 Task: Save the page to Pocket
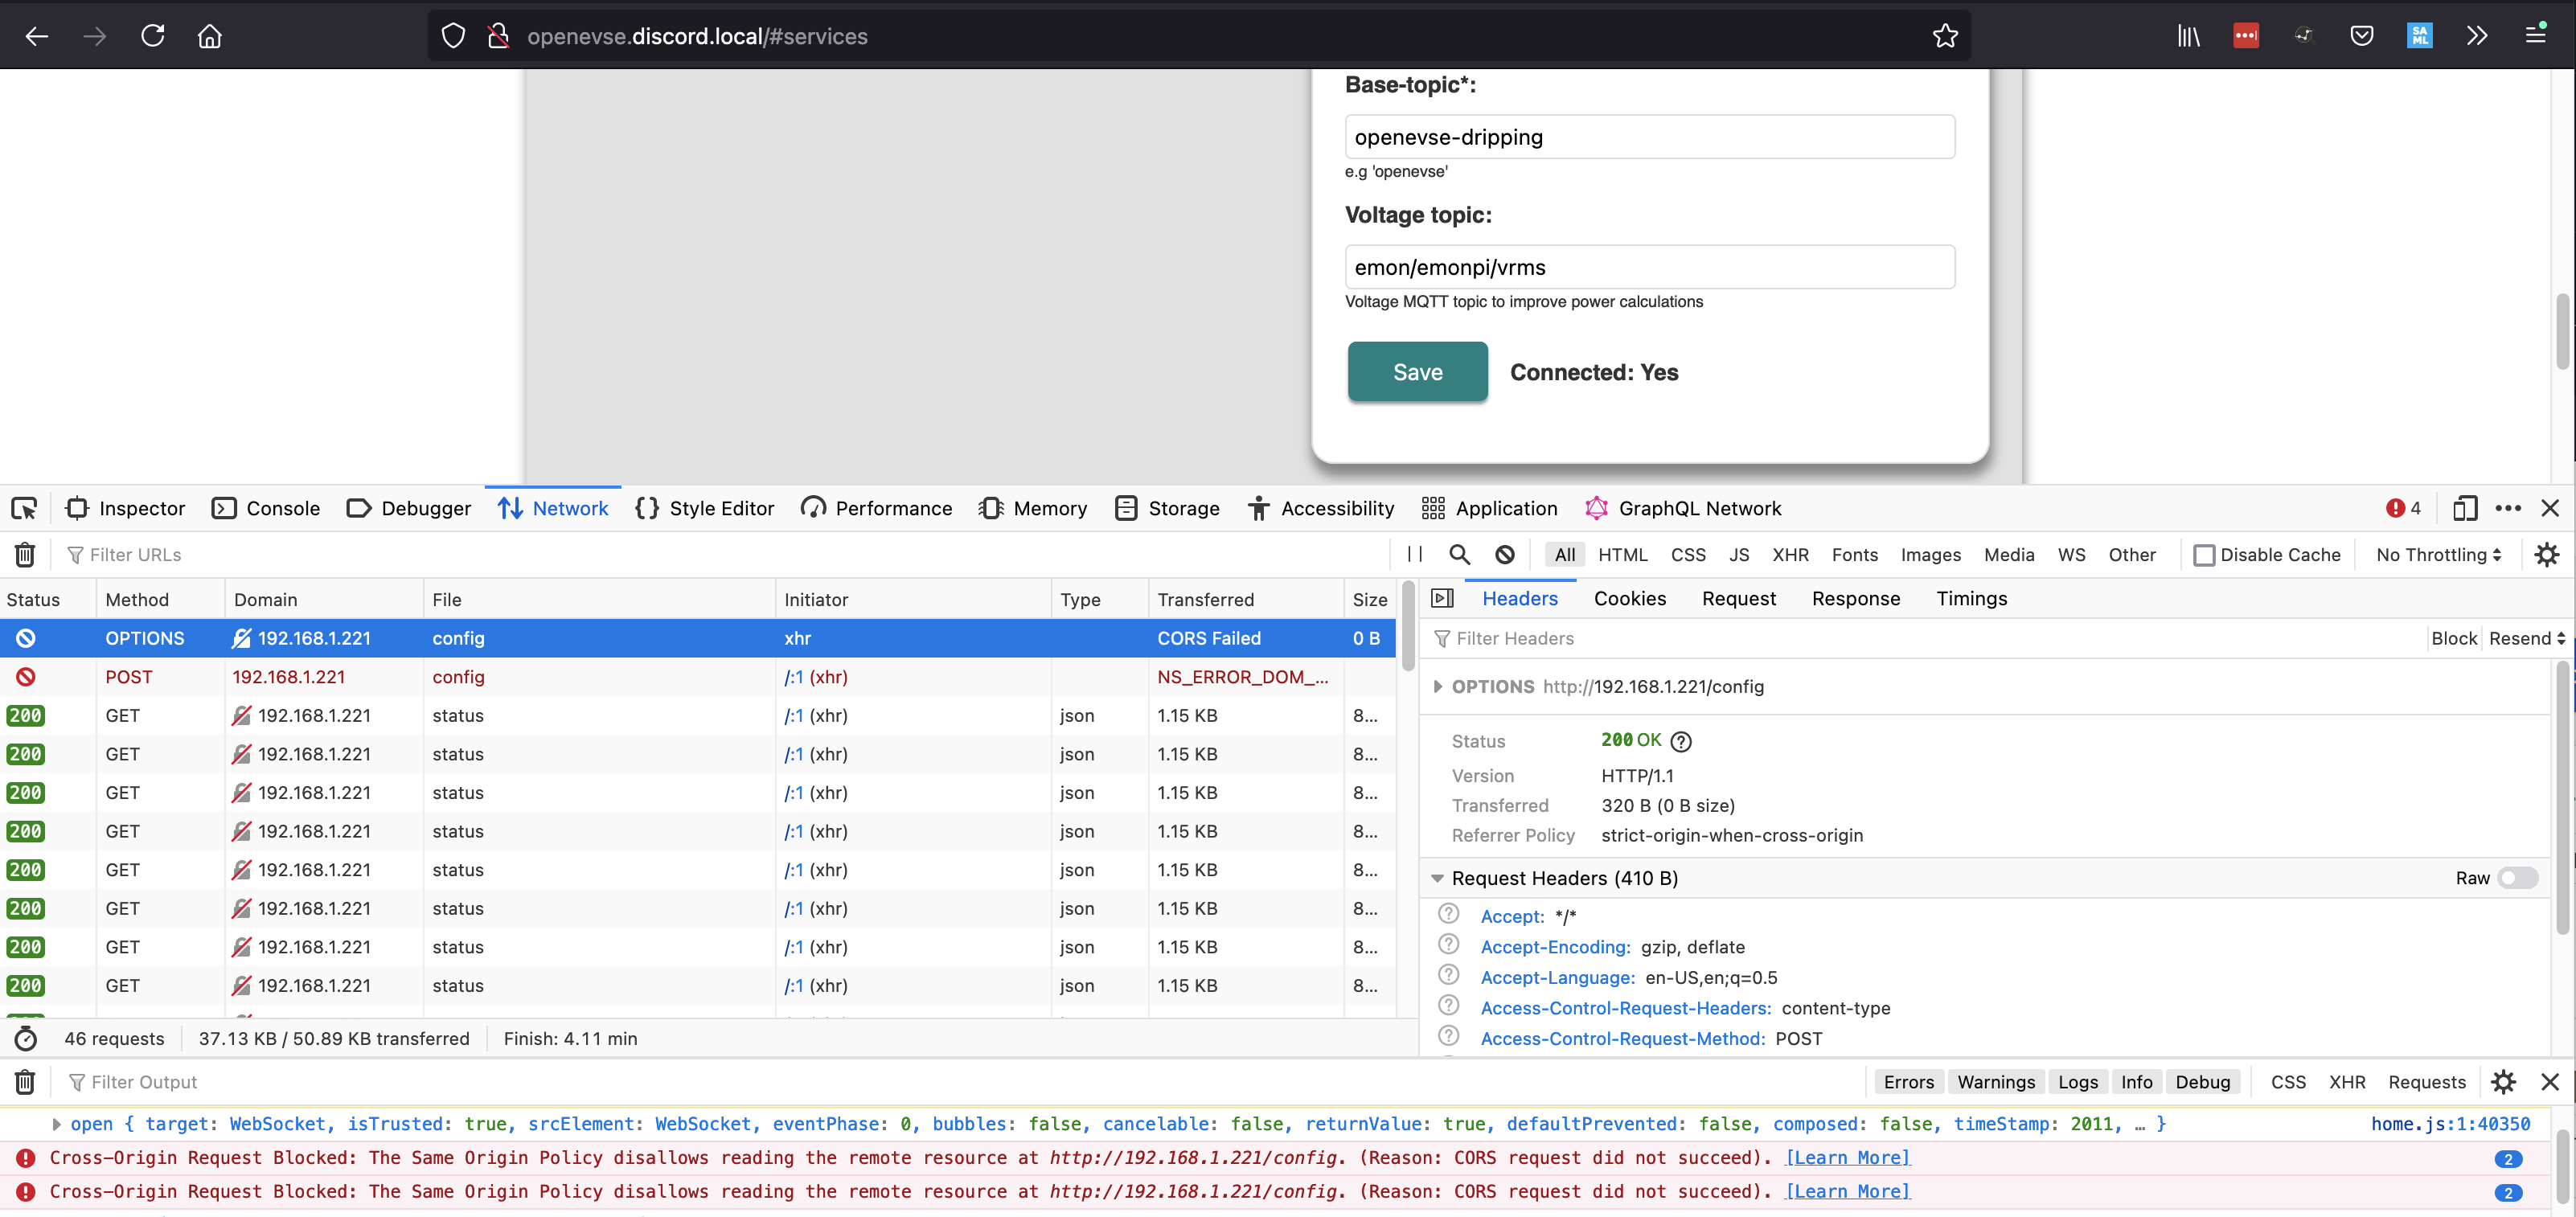[2362, 35]
